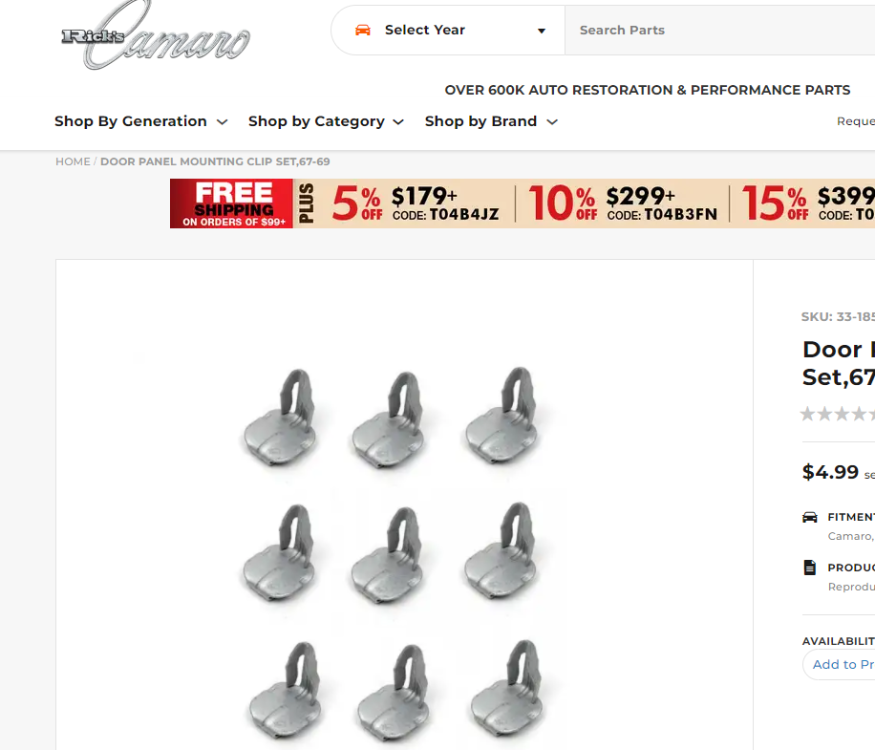Click the Product document icon
This screenshot has width=875, height=750.
pos(810,568)
